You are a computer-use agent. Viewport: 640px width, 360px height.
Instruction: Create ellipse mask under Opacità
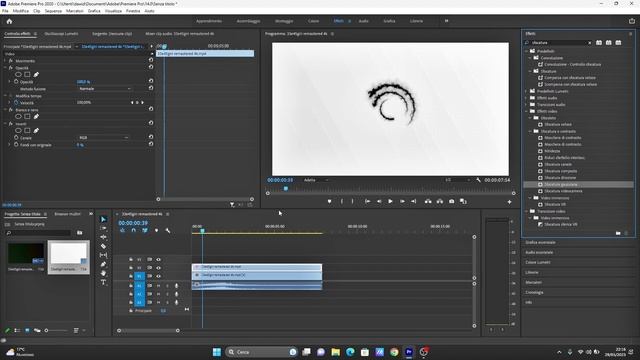tap(18, 75)
